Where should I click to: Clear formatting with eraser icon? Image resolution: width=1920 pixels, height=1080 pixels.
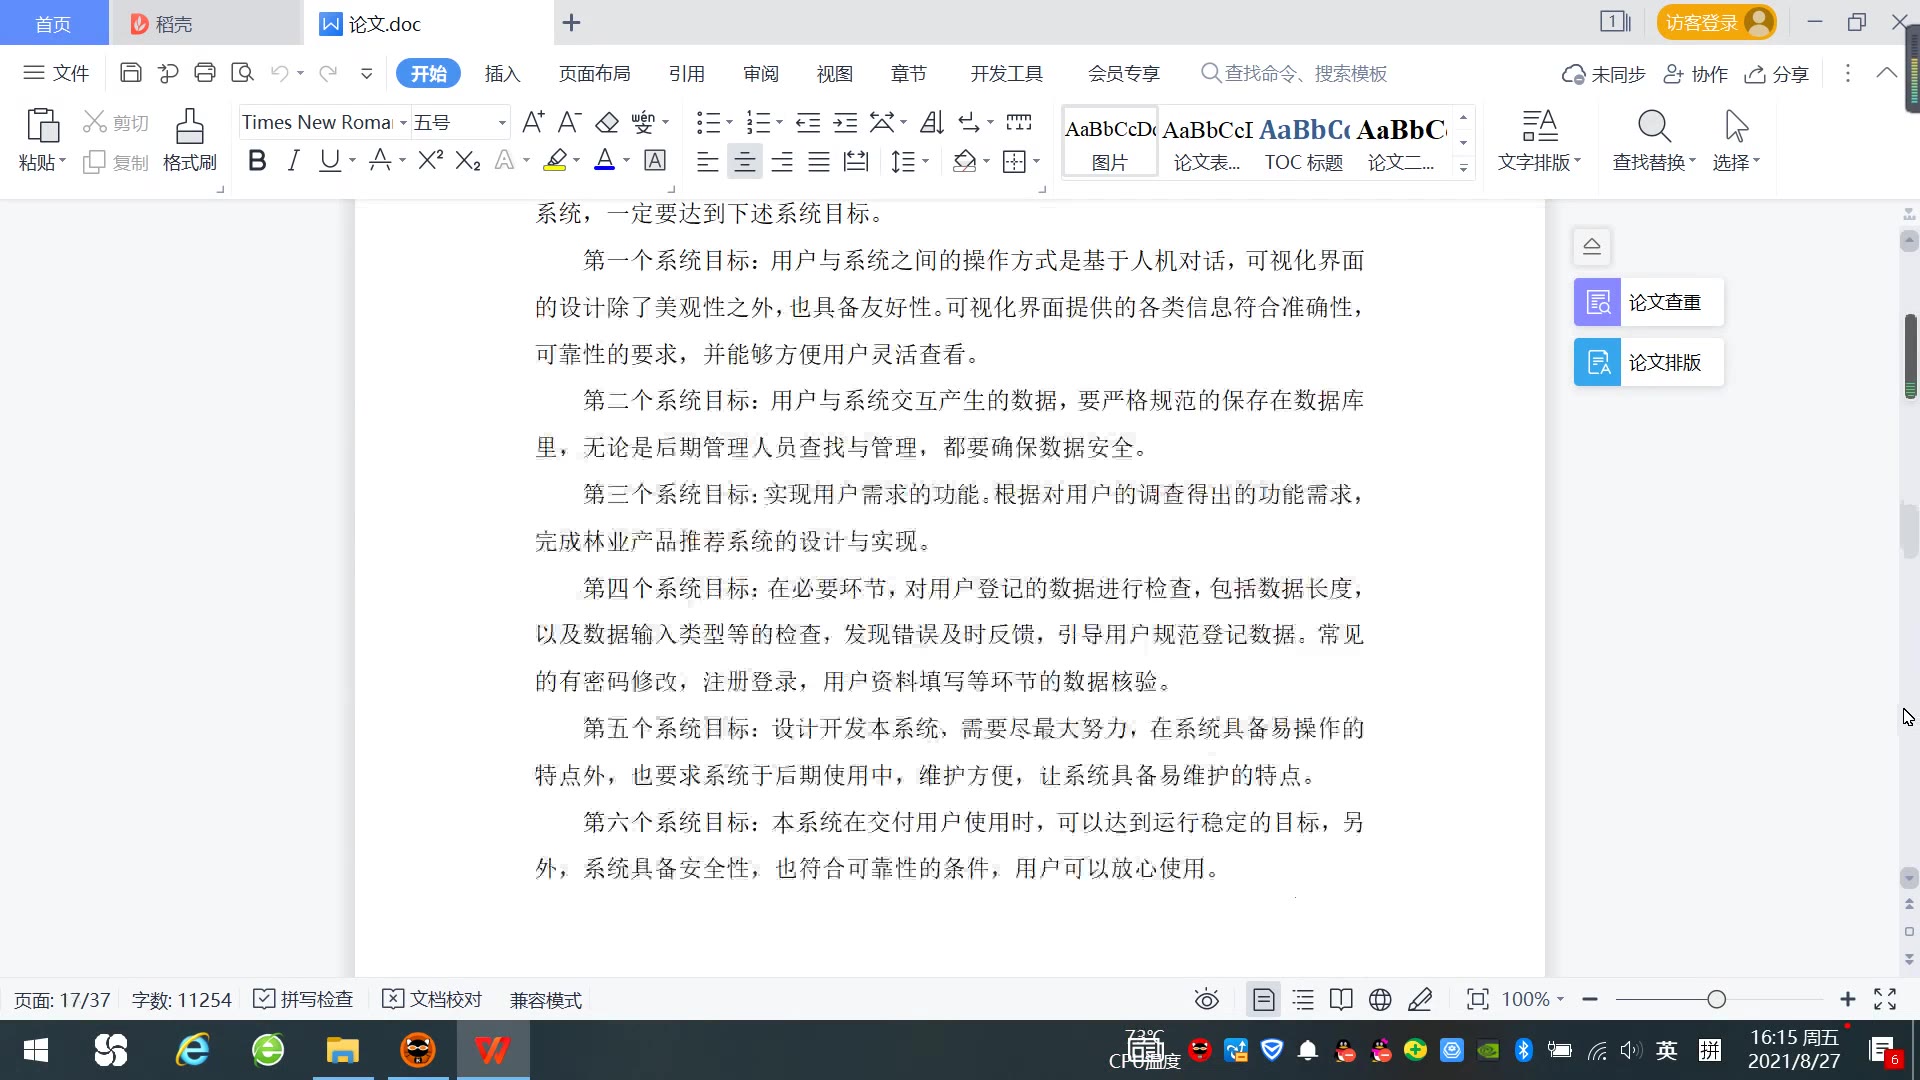(607, 122)
